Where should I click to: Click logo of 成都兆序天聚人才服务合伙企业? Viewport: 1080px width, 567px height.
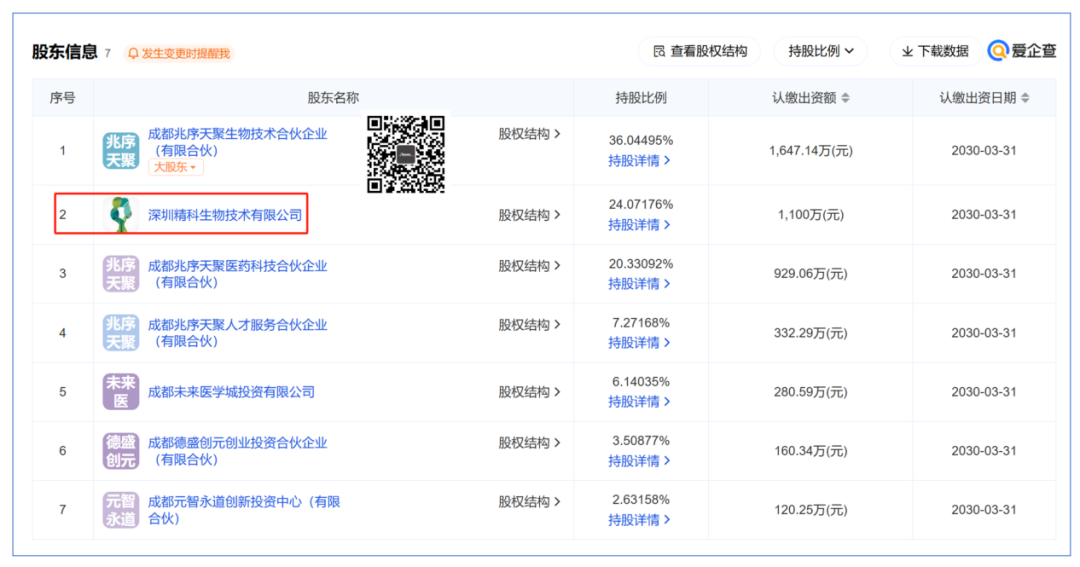tap(121, 333)
